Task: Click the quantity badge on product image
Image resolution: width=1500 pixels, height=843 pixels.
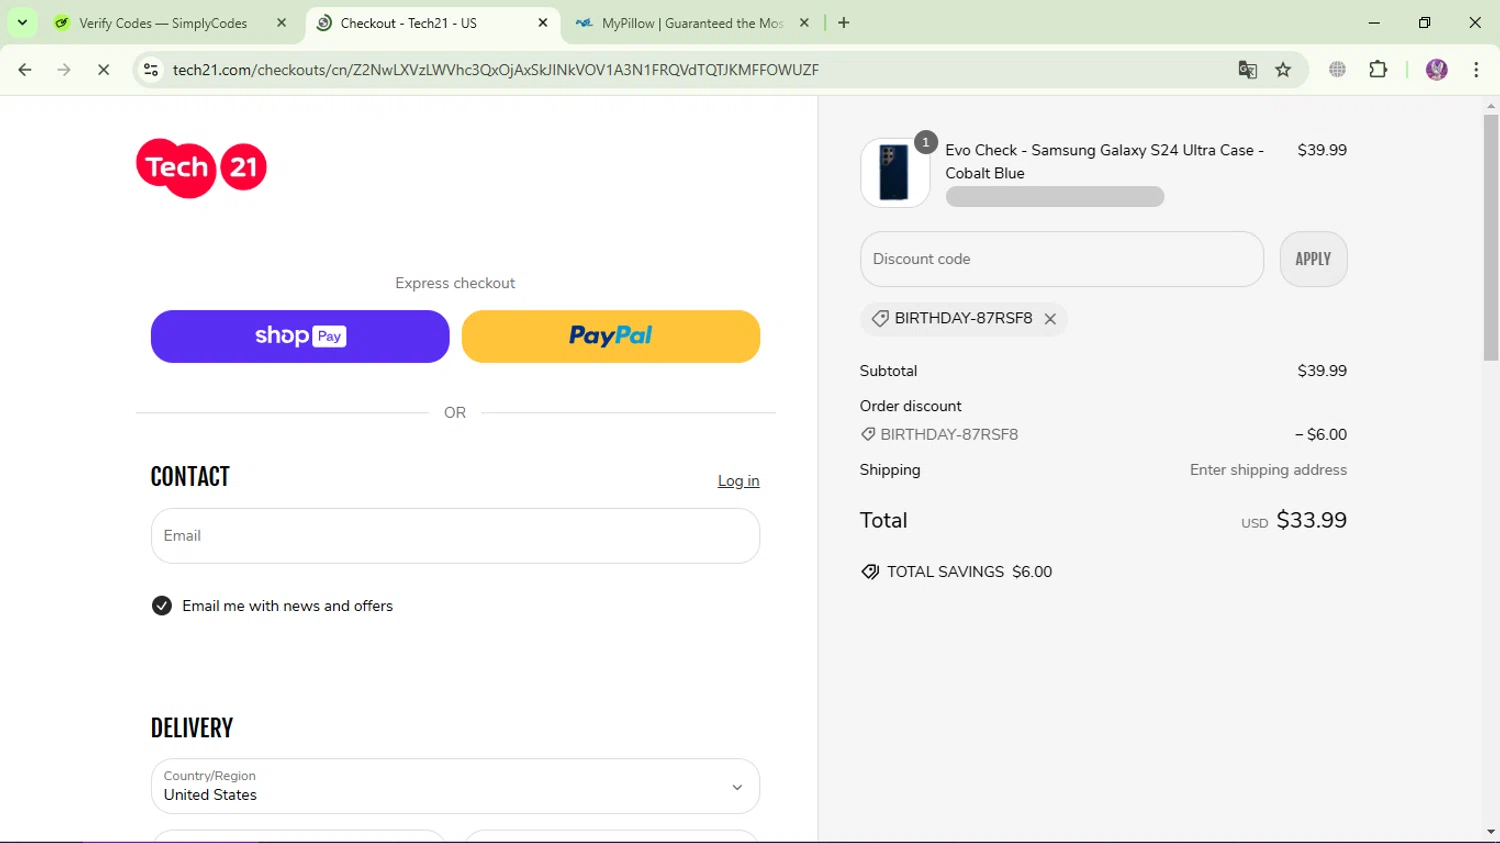Action: pyautogui.click(x=926, y=142)
